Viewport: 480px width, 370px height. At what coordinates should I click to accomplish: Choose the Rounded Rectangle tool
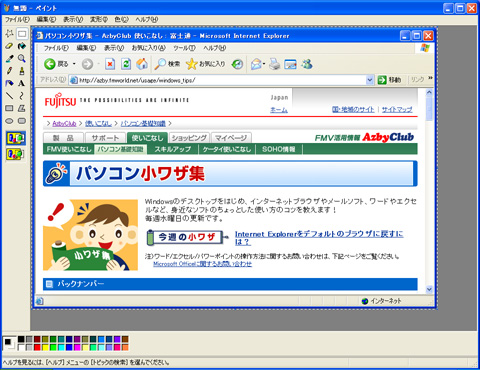(22, 121)
